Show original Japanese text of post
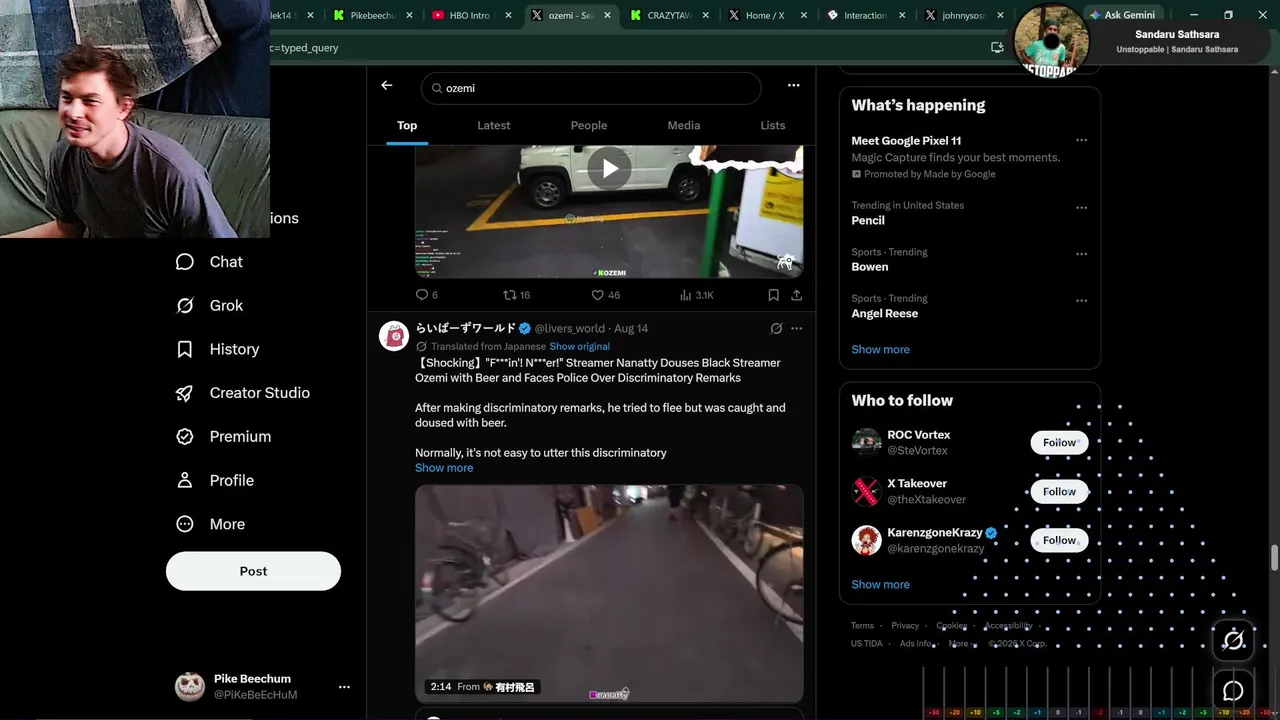This screenshot has height=720, width=1280. pos(579,346)
